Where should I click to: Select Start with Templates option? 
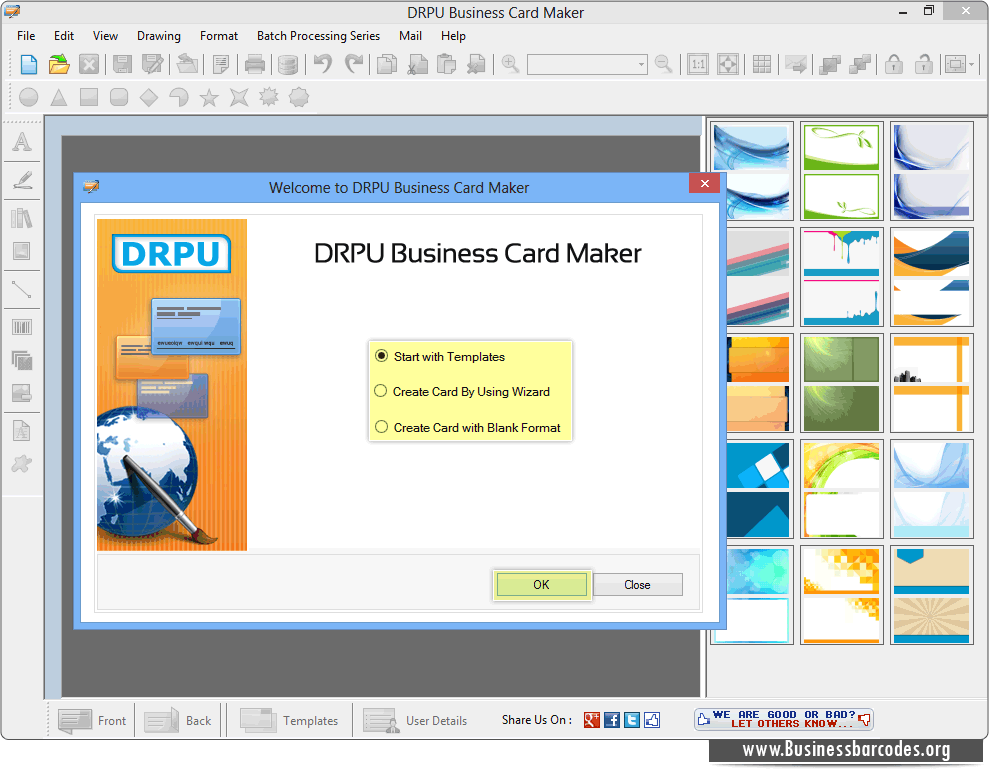tap(440, 356)
